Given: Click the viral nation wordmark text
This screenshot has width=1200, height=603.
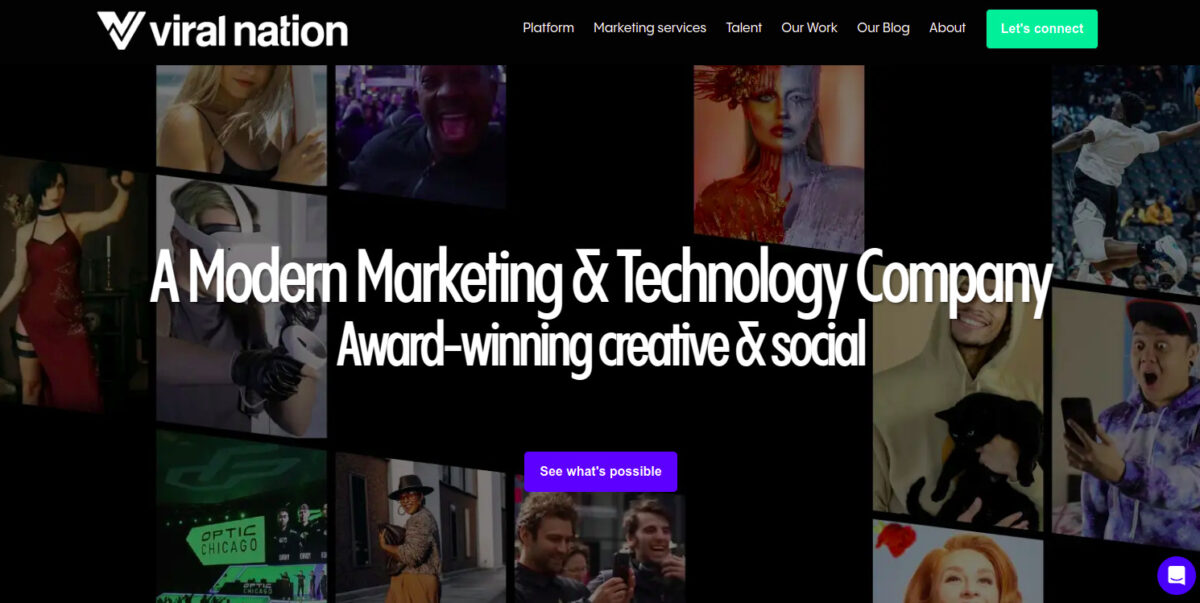Looking at the screenshot, I should coord(249,31).
